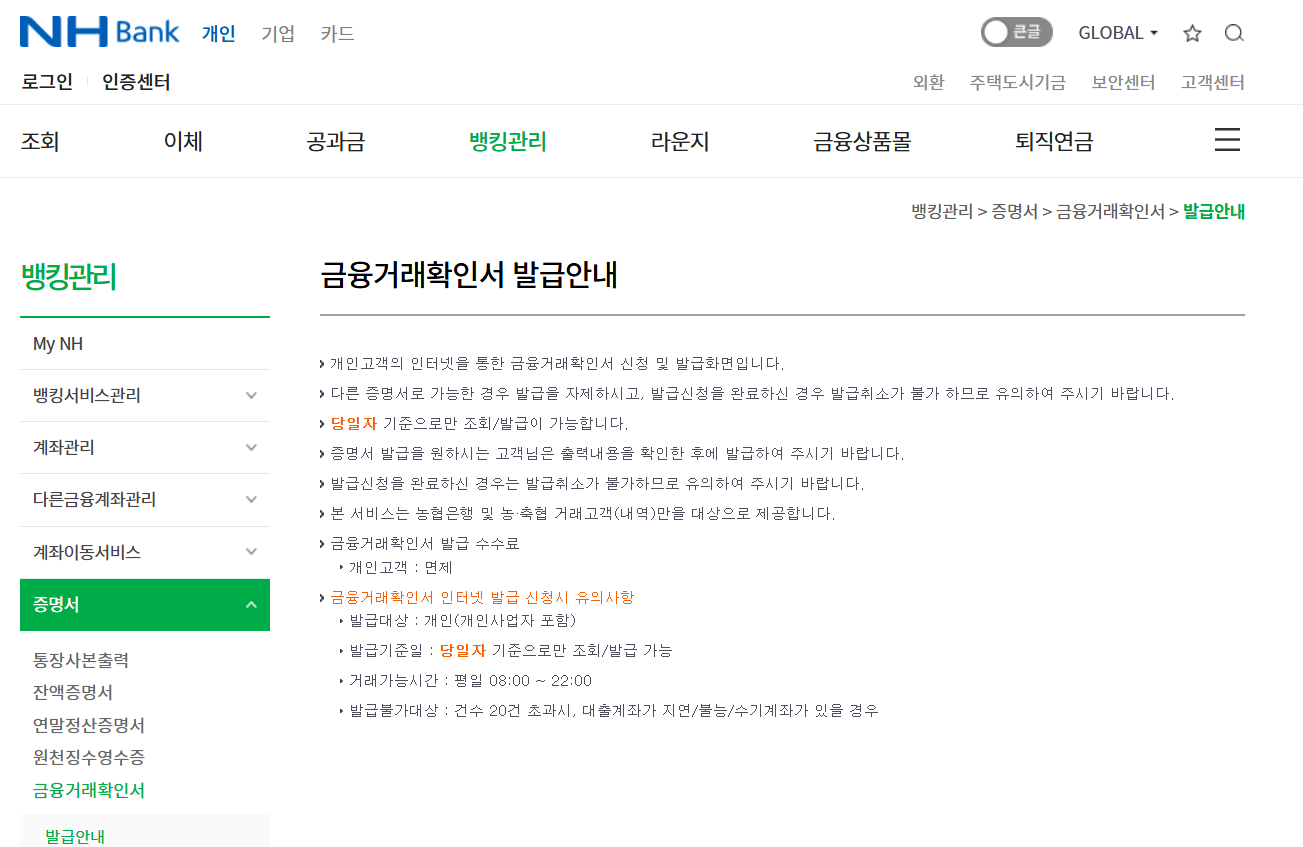Toggle the large text (큰글) switch
1303x847 pixels.
(x=1016, y=33)
